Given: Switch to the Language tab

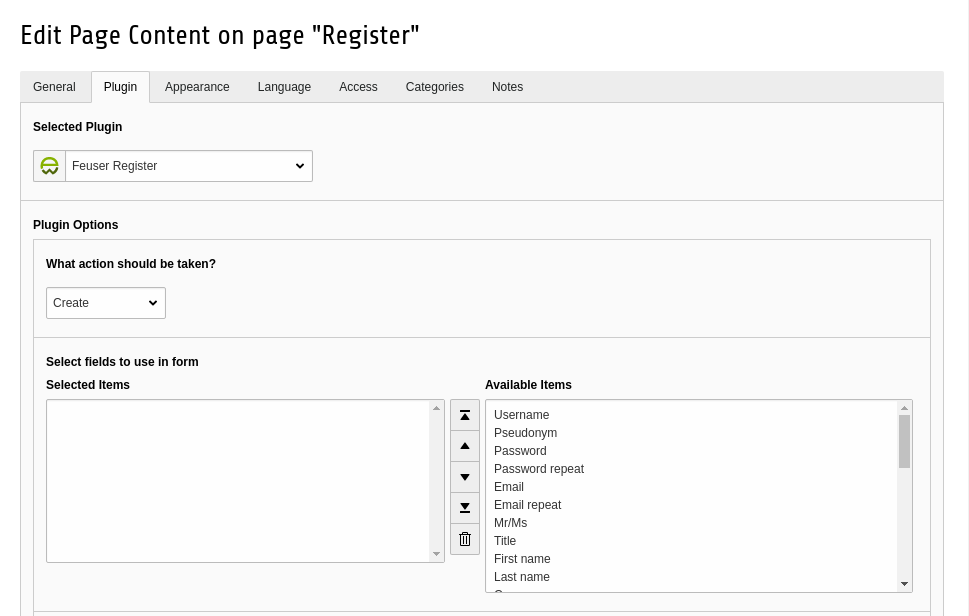Looking at the screenshot, I should point(284,87).
